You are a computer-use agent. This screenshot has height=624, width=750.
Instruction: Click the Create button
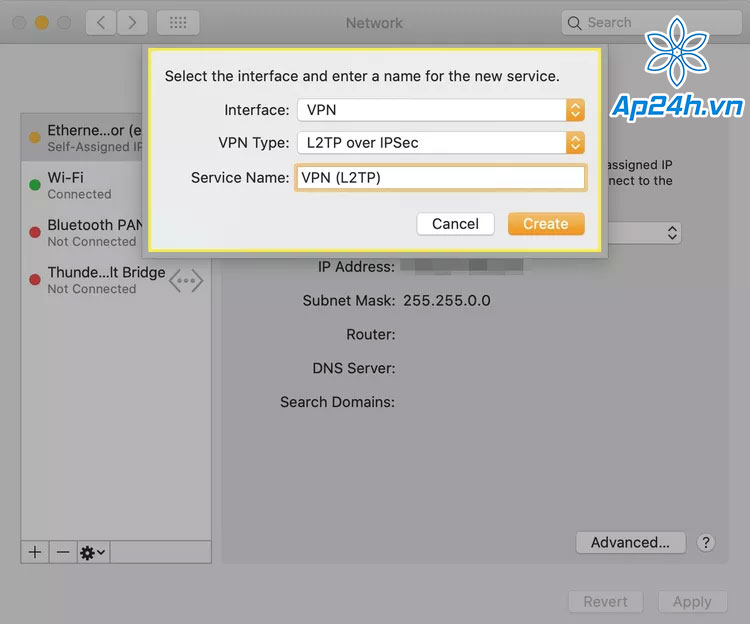pyautogui.click(x=546, y=224)
